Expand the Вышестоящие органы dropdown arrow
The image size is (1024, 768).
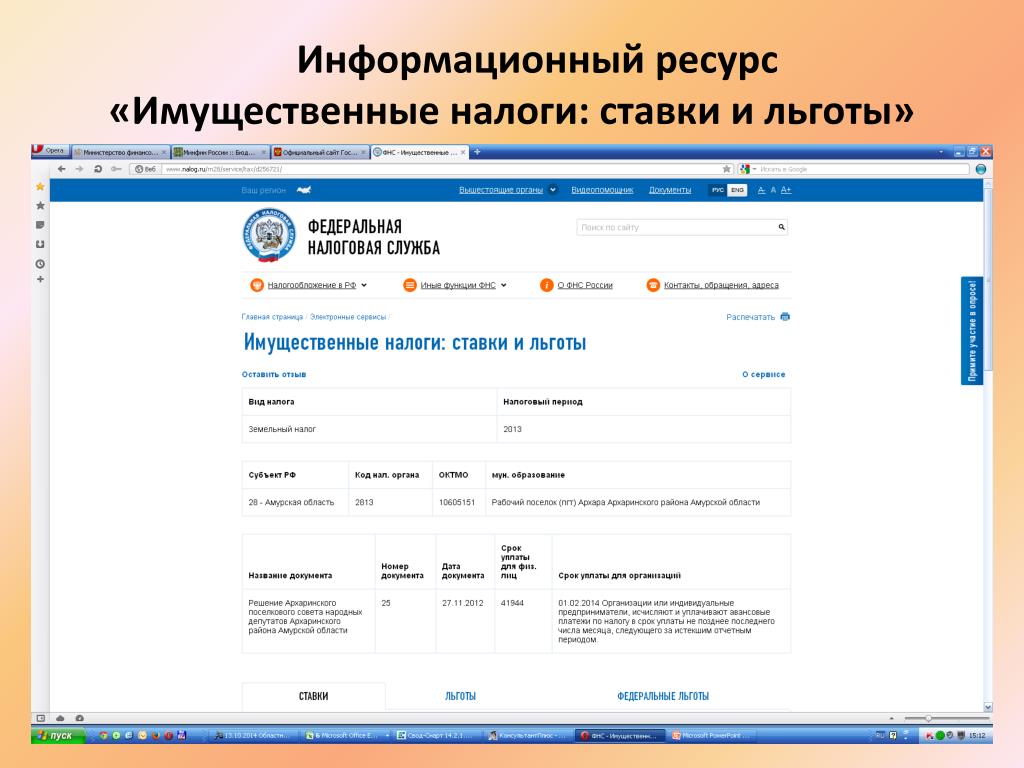pyautogui.click(x=553, y=190)
